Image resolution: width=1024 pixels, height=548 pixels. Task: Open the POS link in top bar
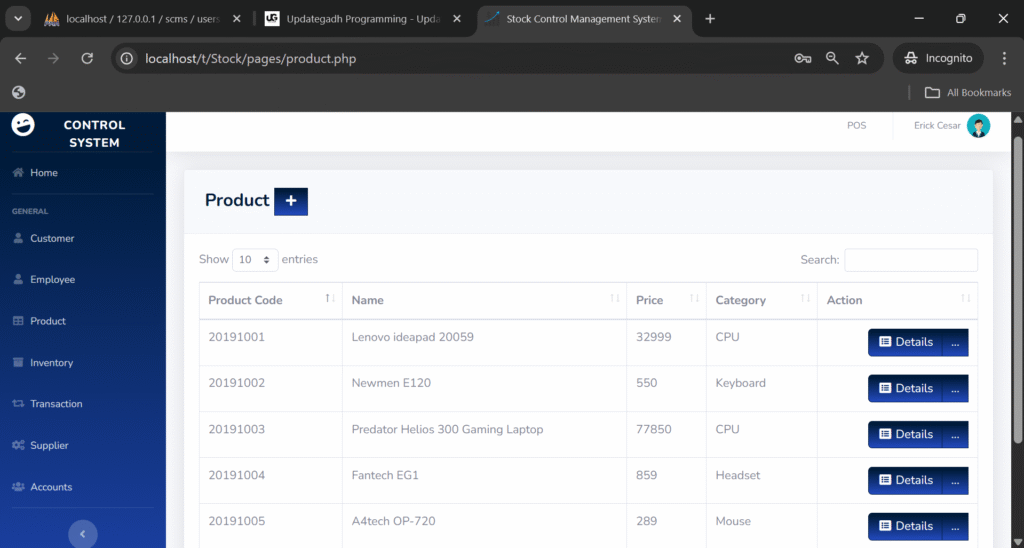point(856,125)
